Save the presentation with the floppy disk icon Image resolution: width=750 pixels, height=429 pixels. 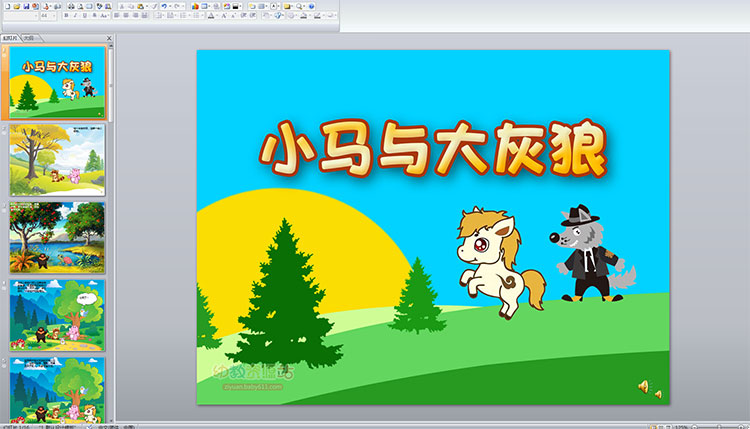26,6
